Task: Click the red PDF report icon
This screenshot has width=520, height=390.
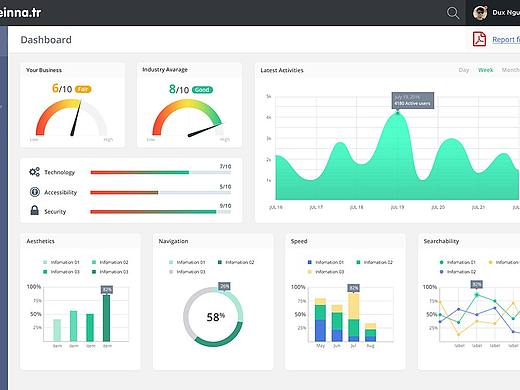Action: pyautogui.click(x=479, y=39)
